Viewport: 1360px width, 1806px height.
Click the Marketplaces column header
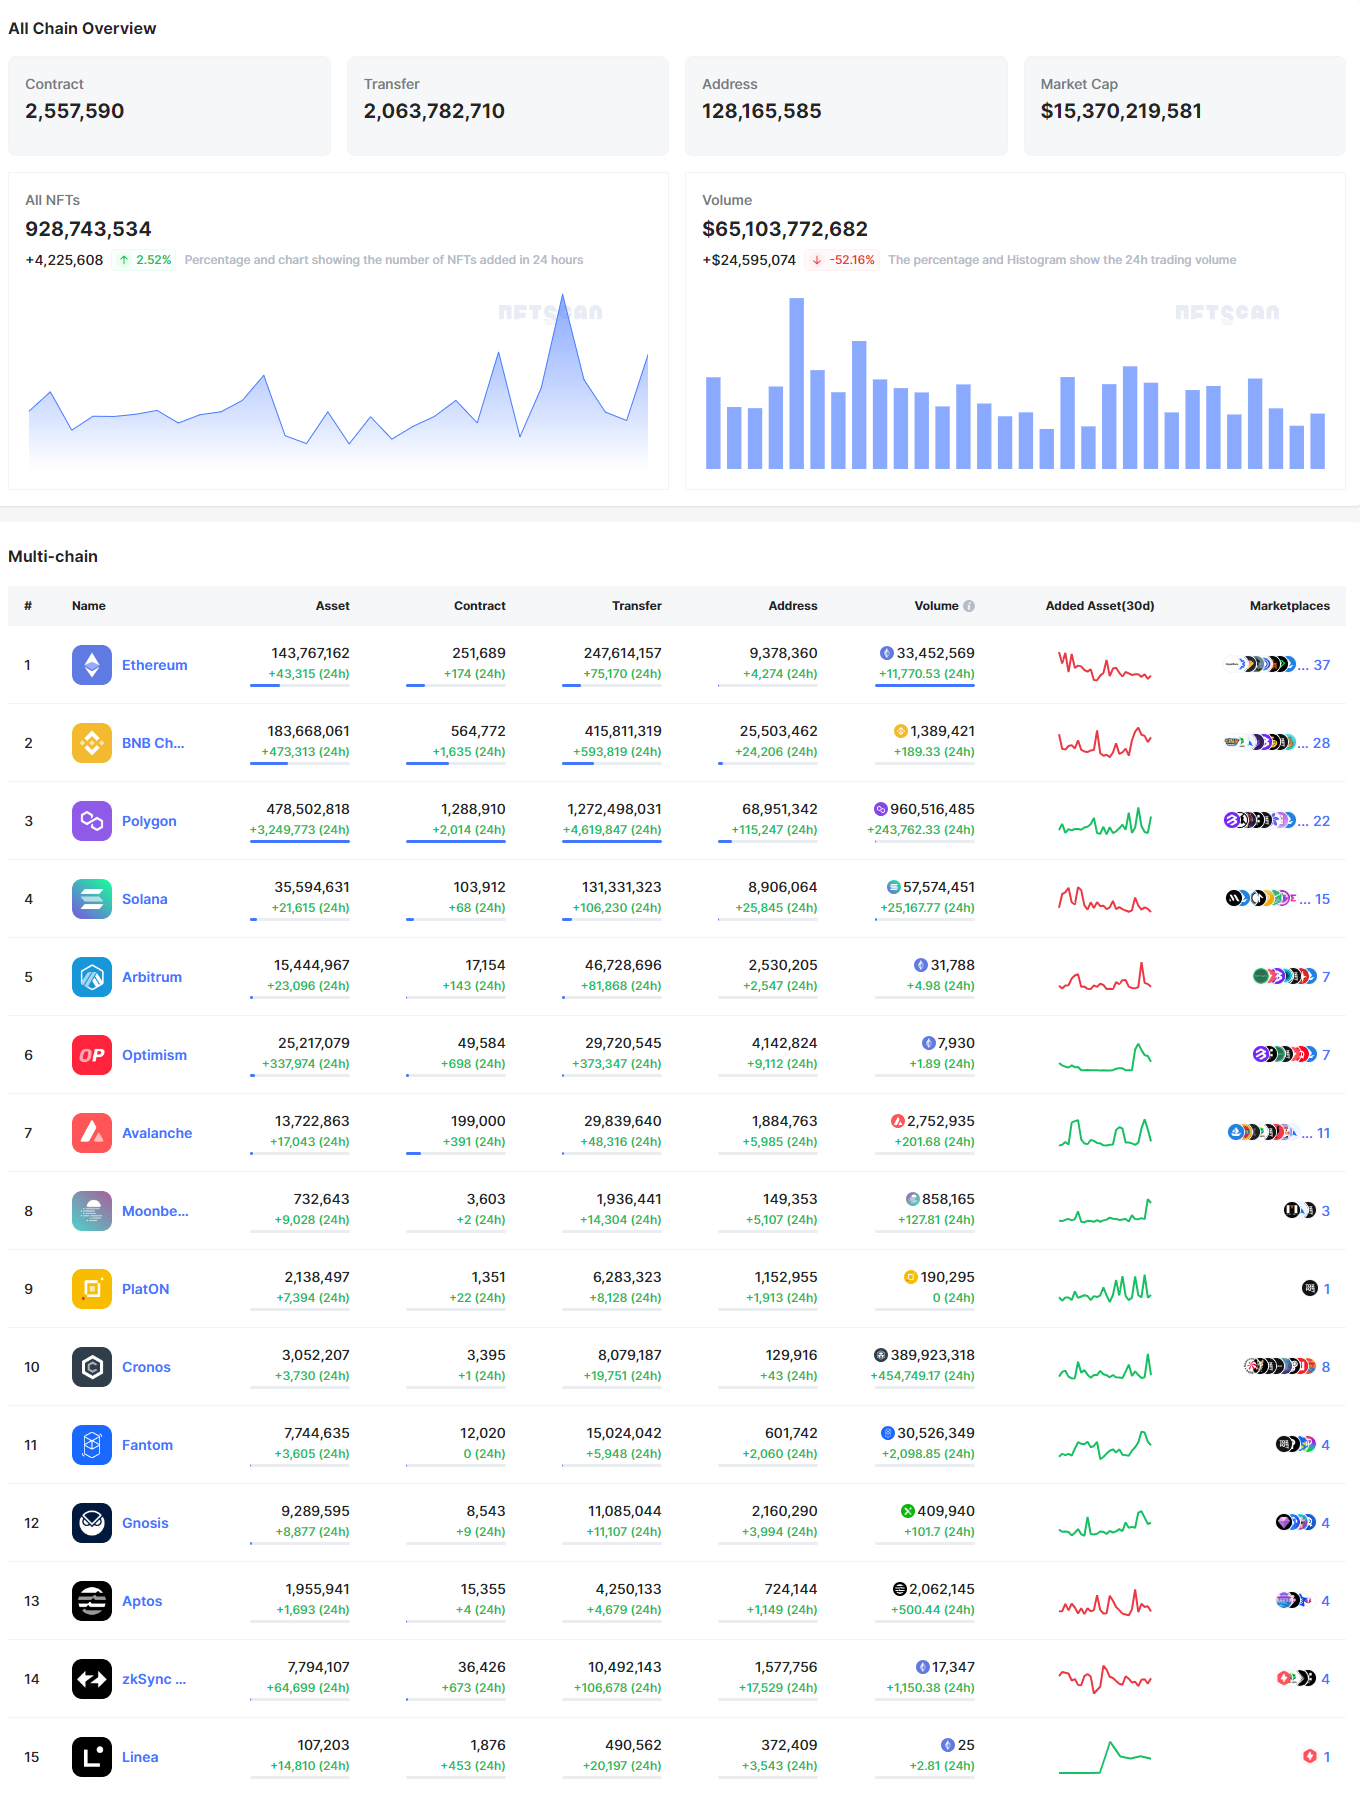coord(1290,606)
